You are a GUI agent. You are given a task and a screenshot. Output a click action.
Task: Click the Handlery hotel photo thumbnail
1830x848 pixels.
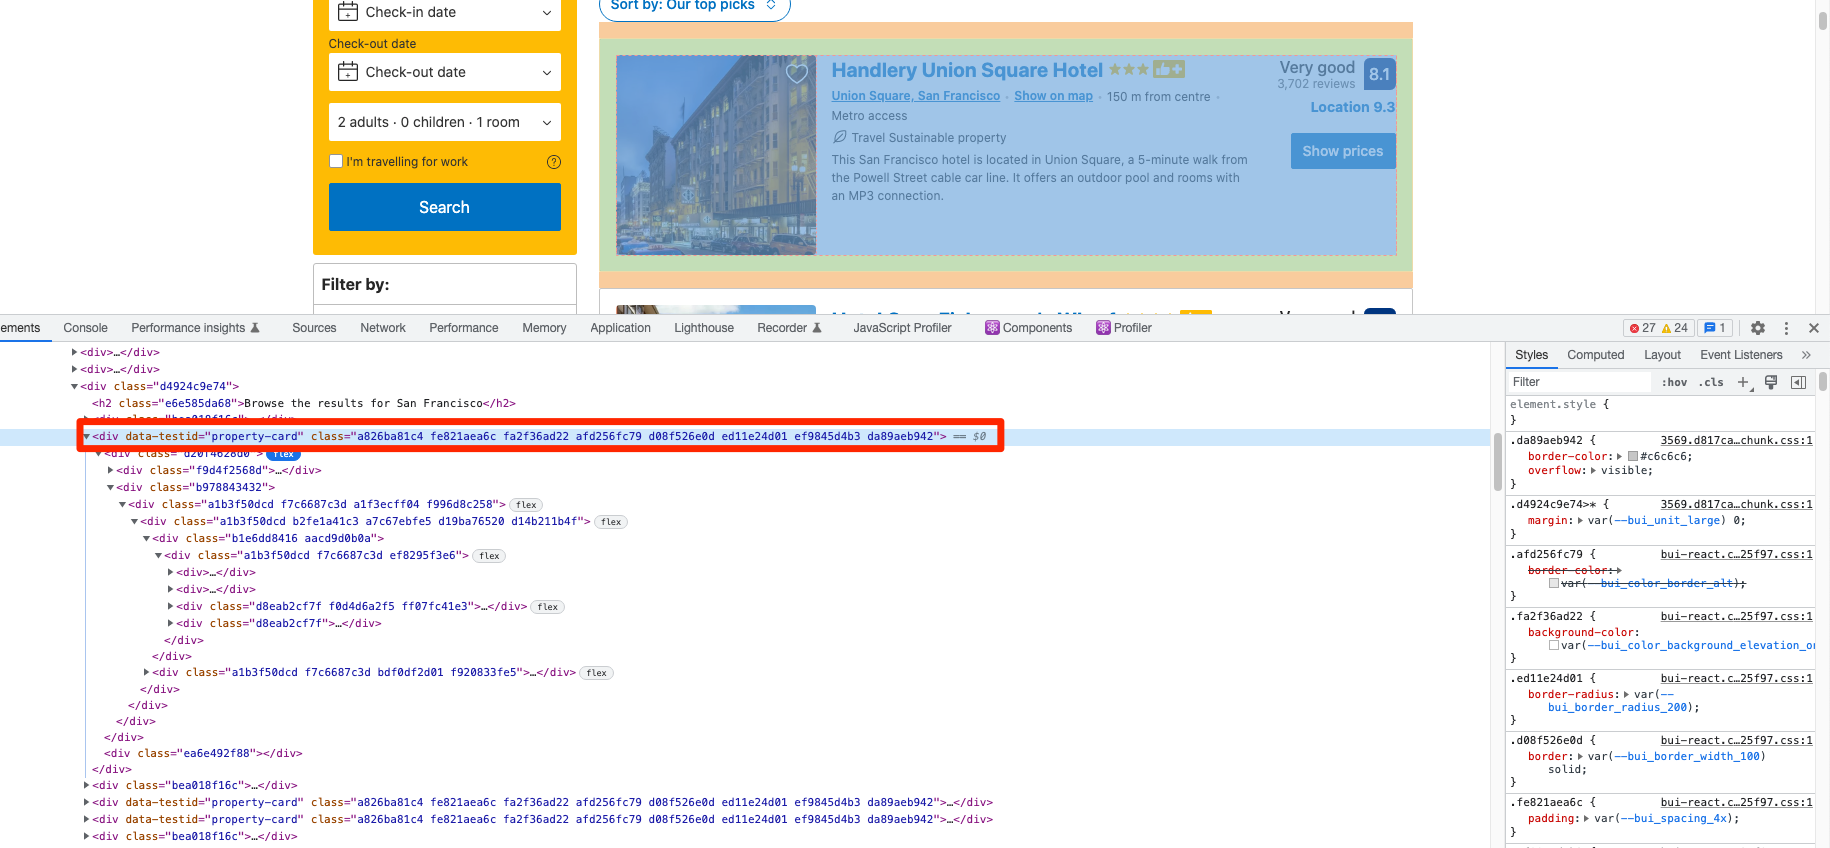pos(716,155)
